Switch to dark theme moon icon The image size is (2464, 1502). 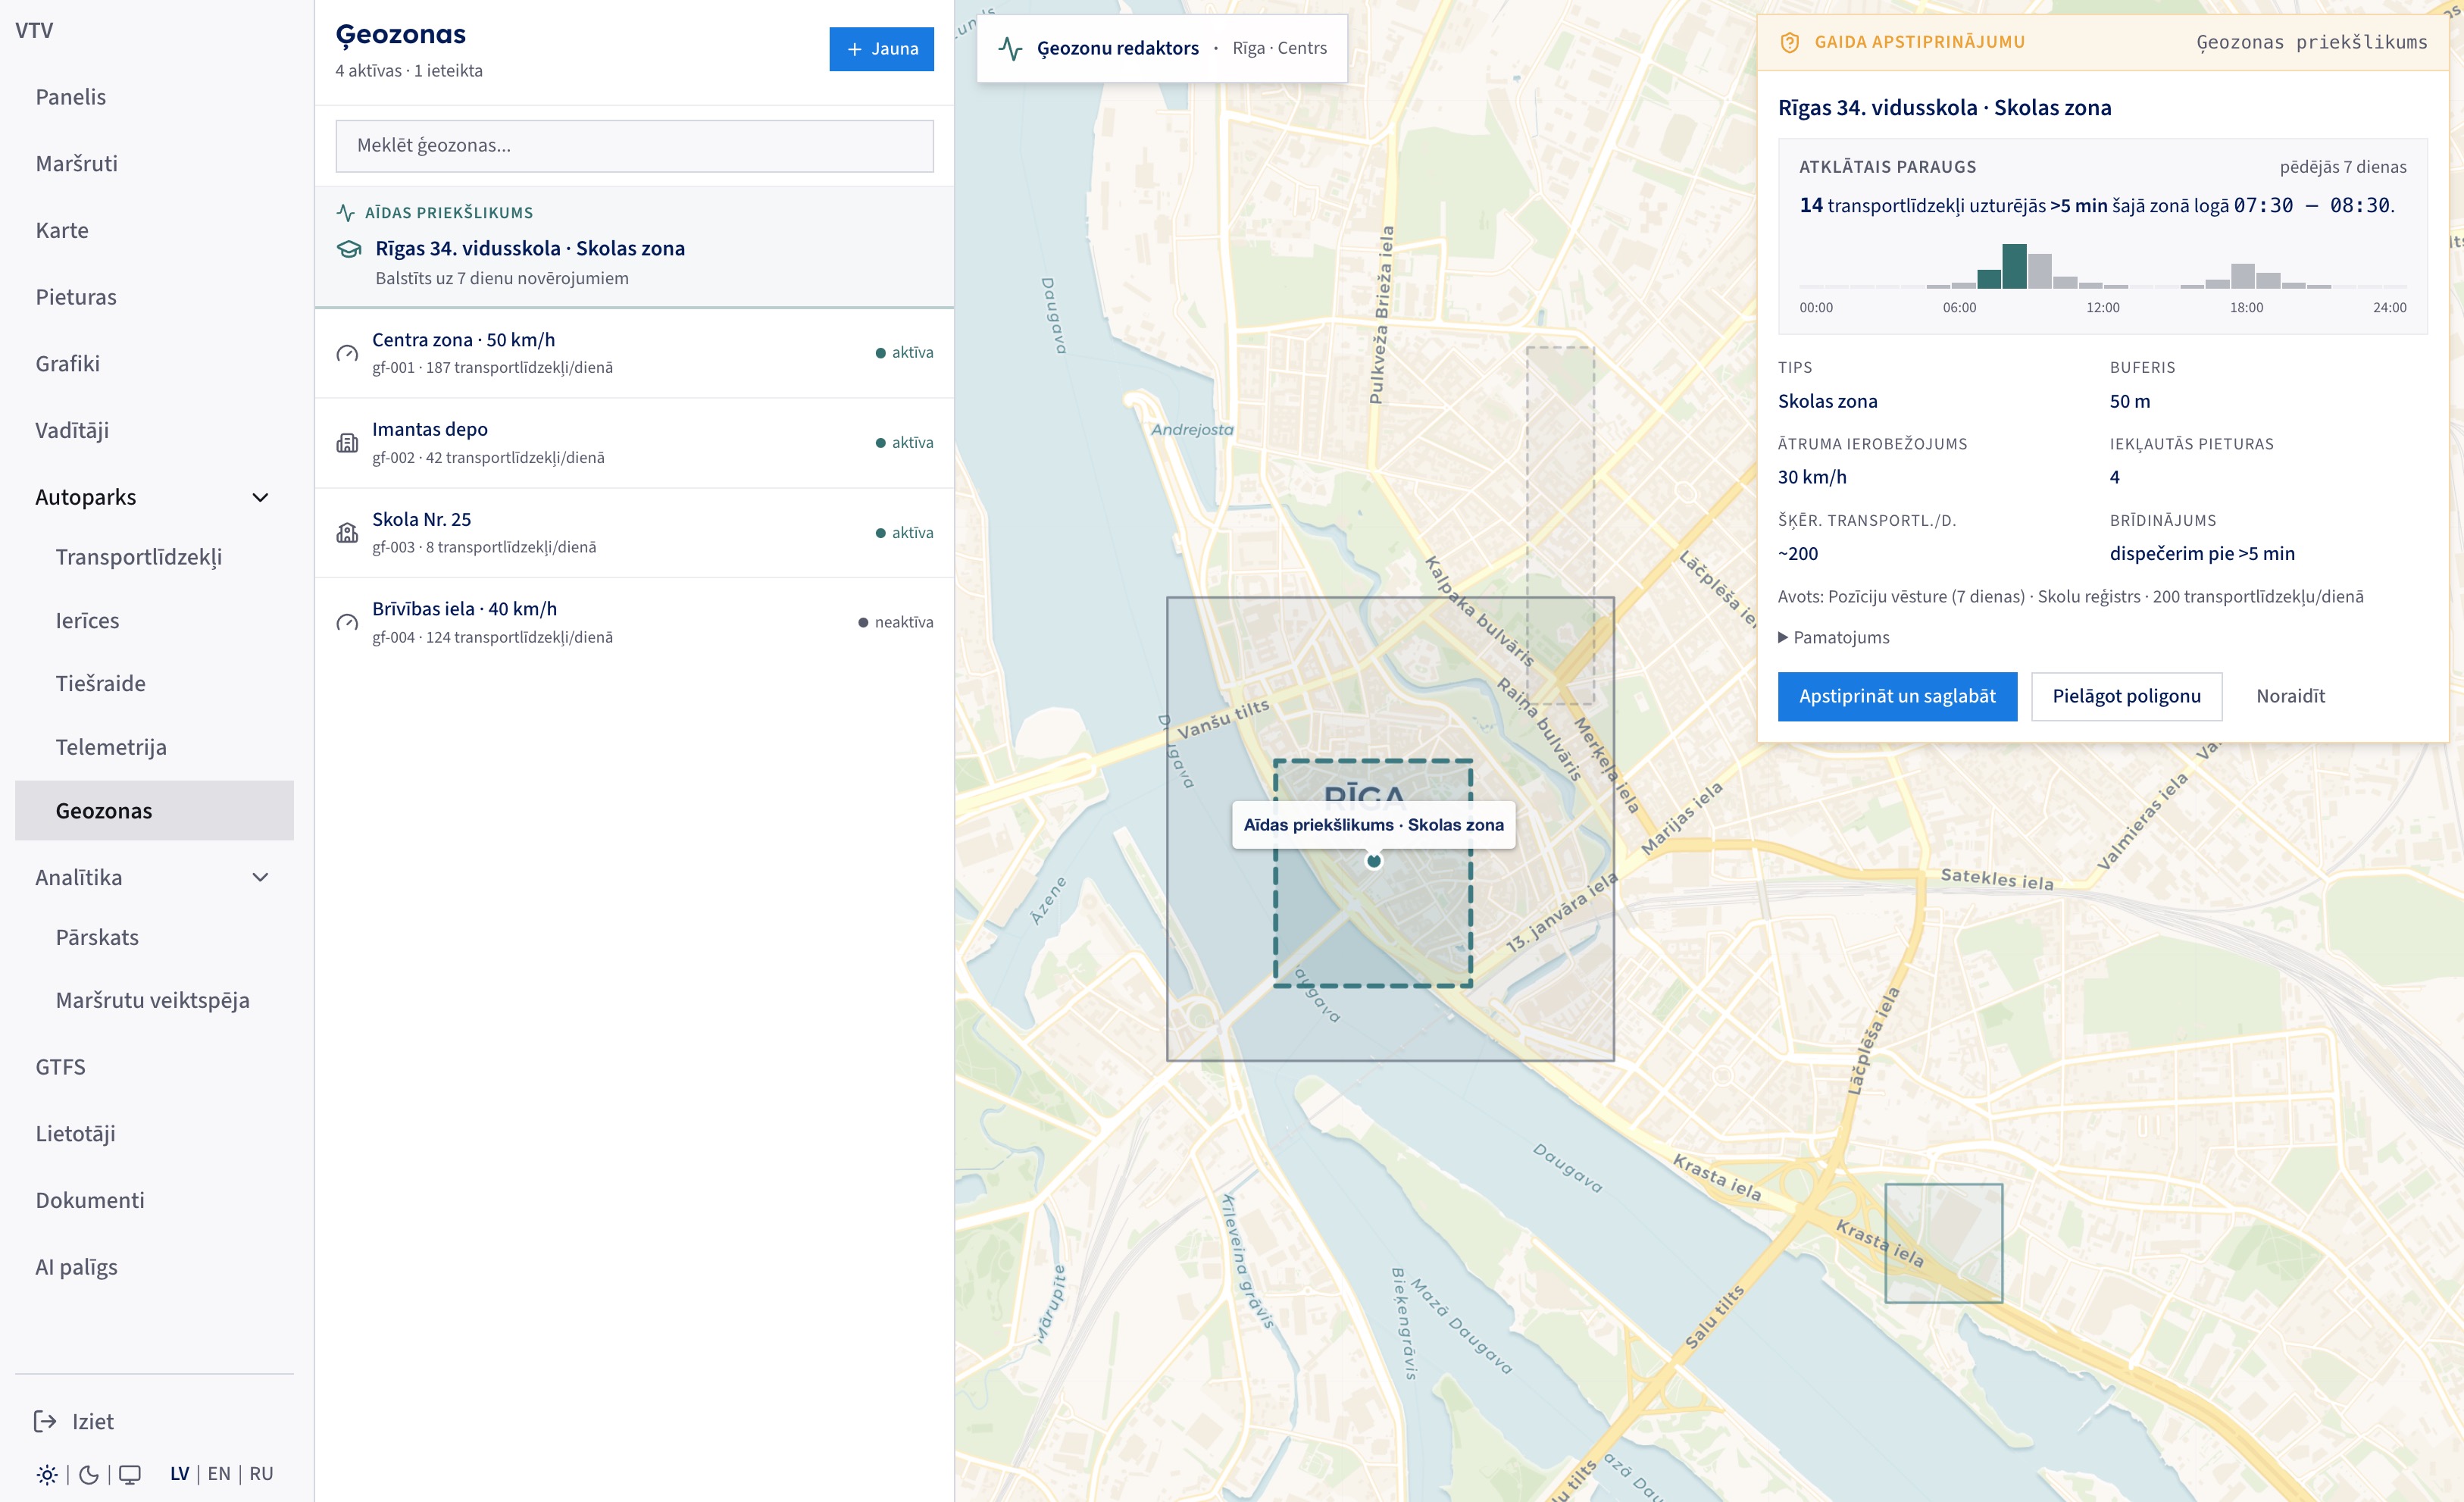pos(89,1474)
